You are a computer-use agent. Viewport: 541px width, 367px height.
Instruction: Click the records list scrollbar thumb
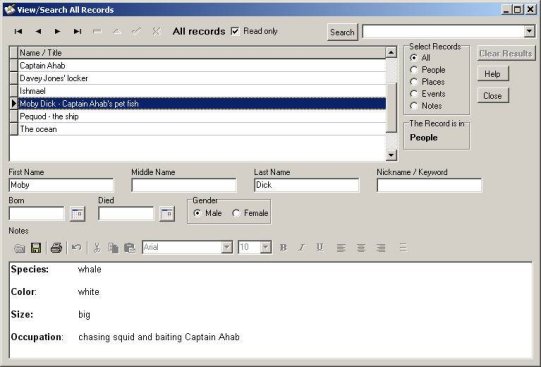pyautogui.click(x=391, y=107)
